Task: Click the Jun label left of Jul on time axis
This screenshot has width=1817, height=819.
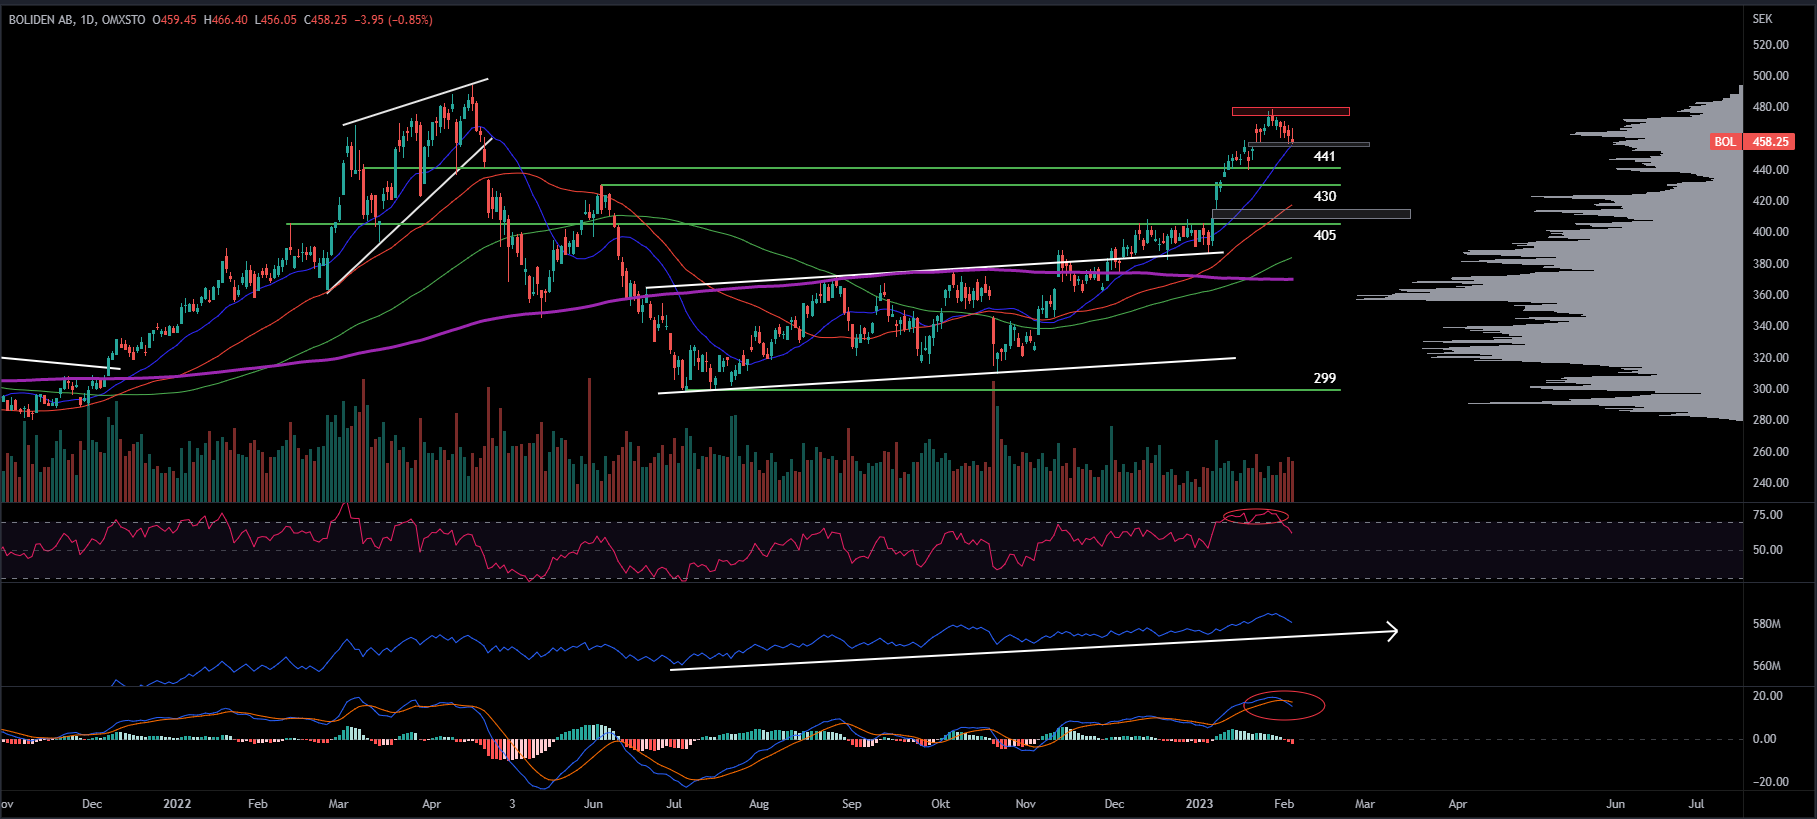Action: click(x=1615, y=804)
